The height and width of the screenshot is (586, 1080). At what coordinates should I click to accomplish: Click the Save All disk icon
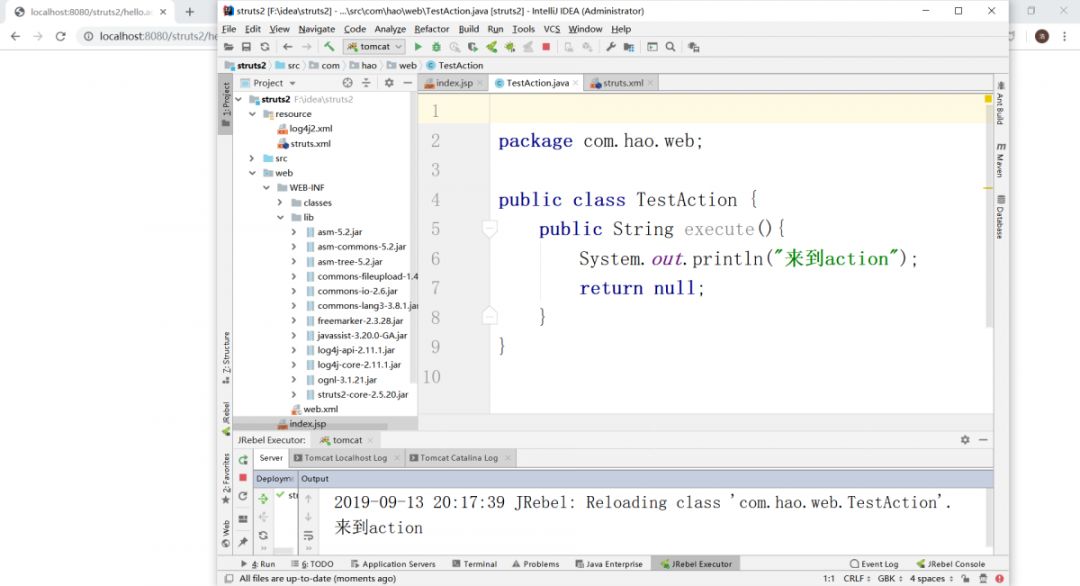pos(246,47)
